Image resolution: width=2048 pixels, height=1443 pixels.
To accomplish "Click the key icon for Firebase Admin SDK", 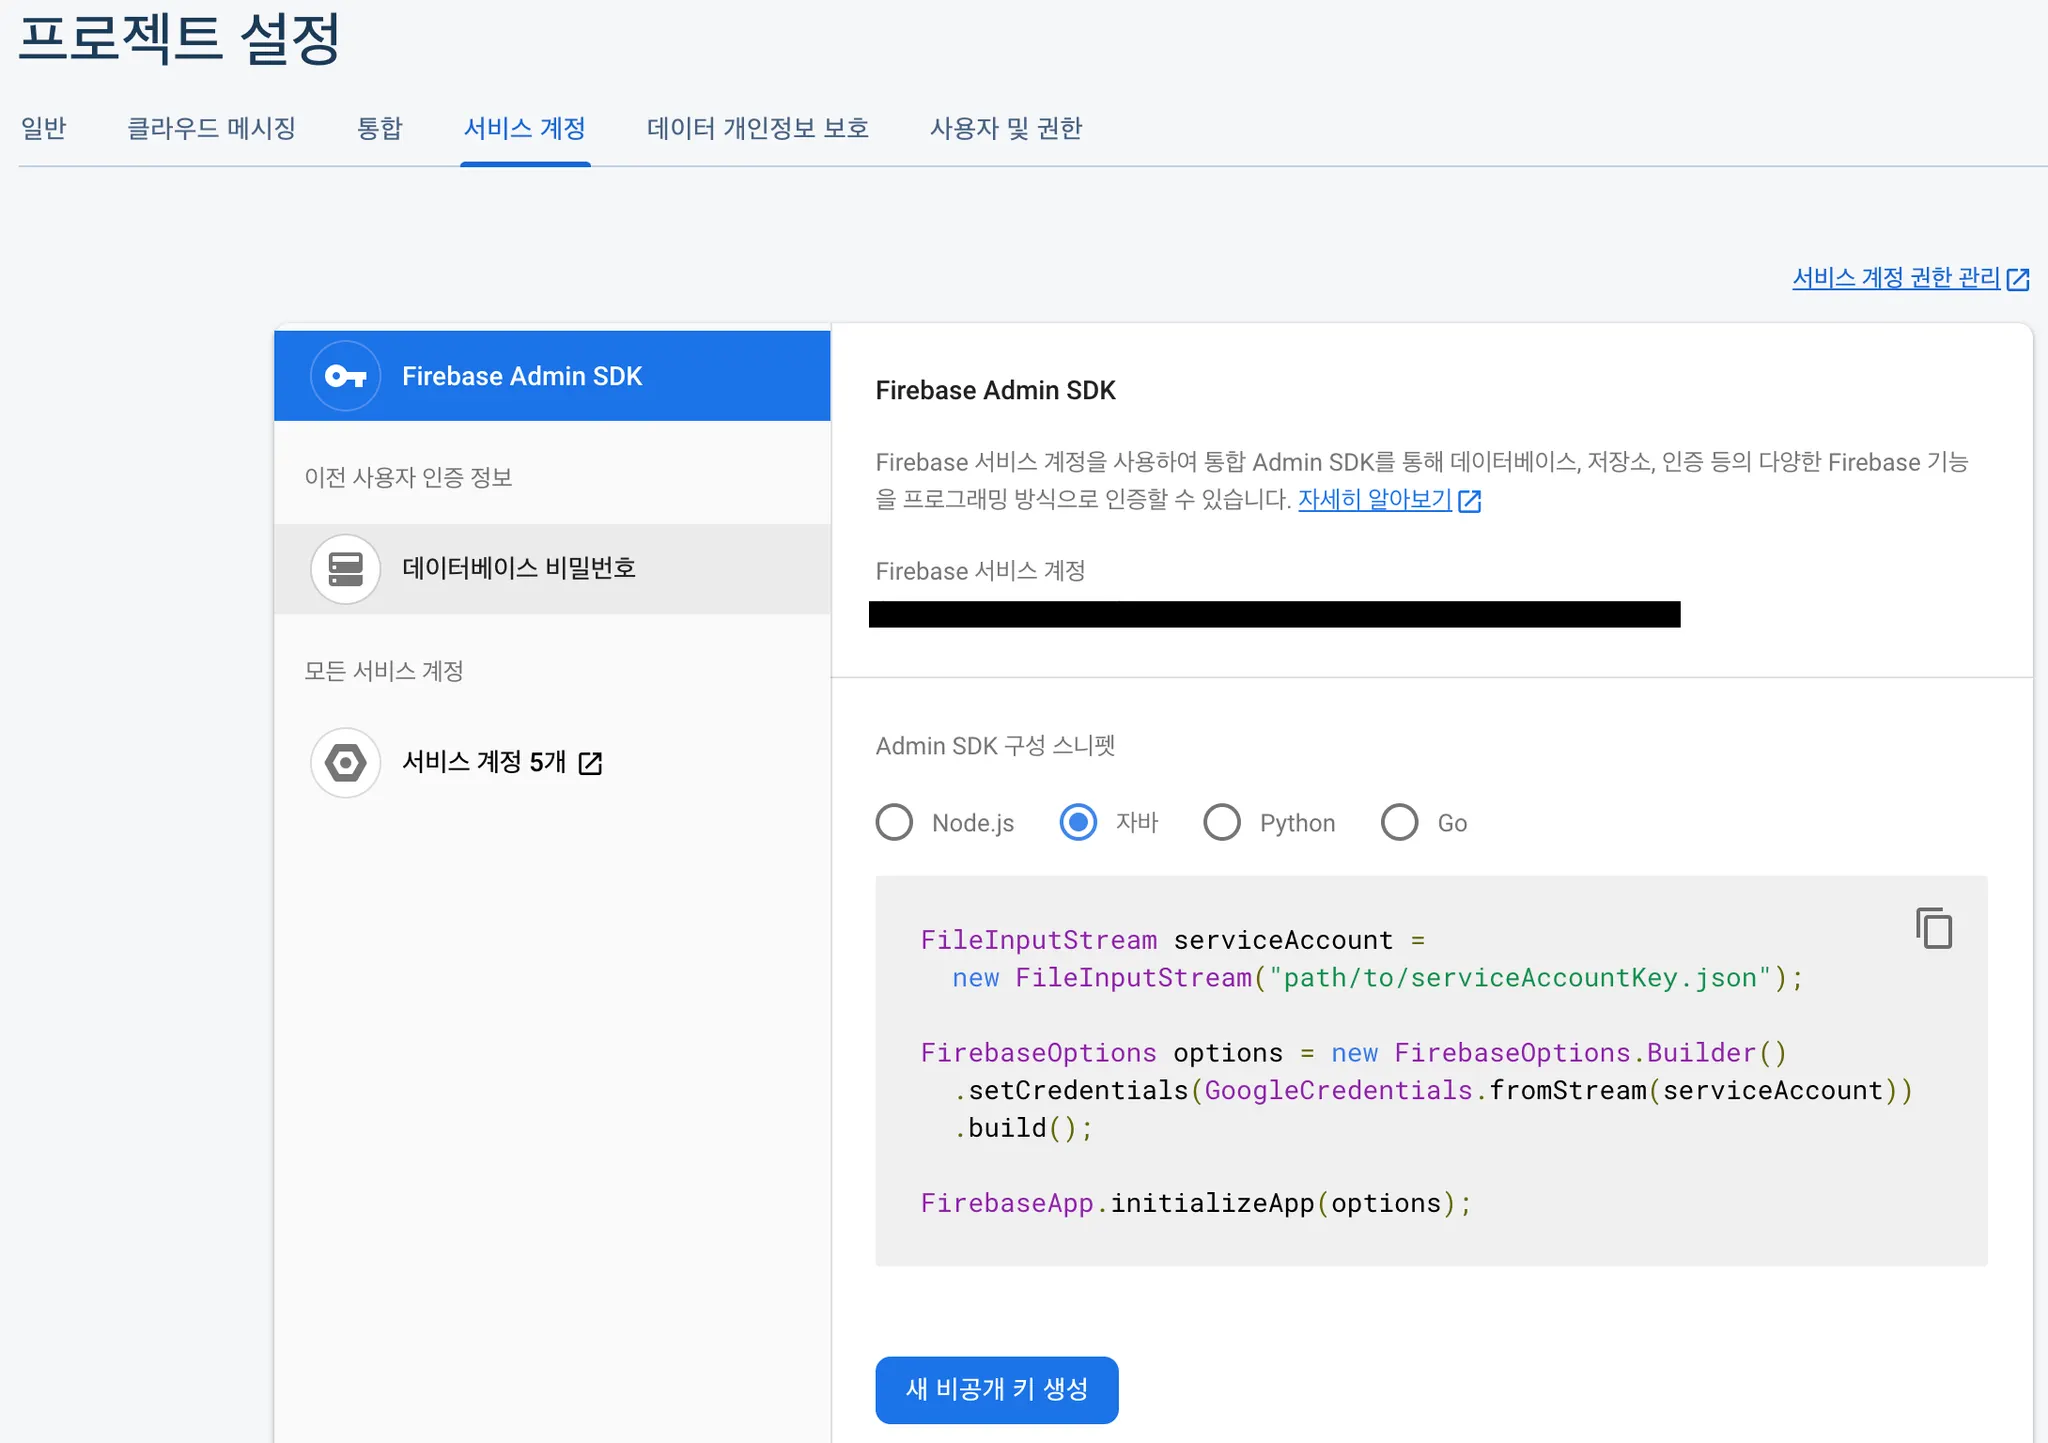I will coord(345,376).
